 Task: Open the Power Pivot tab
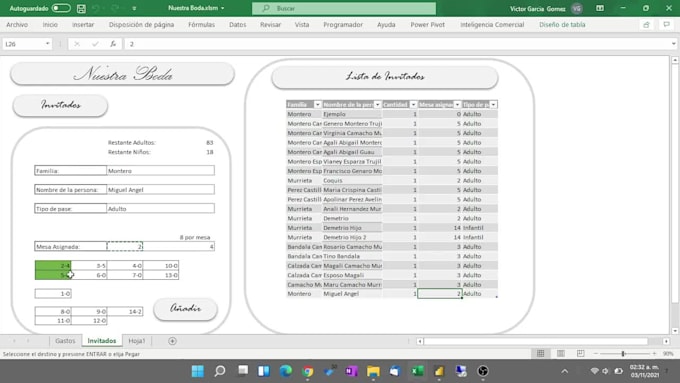click(x=428, y=25)
